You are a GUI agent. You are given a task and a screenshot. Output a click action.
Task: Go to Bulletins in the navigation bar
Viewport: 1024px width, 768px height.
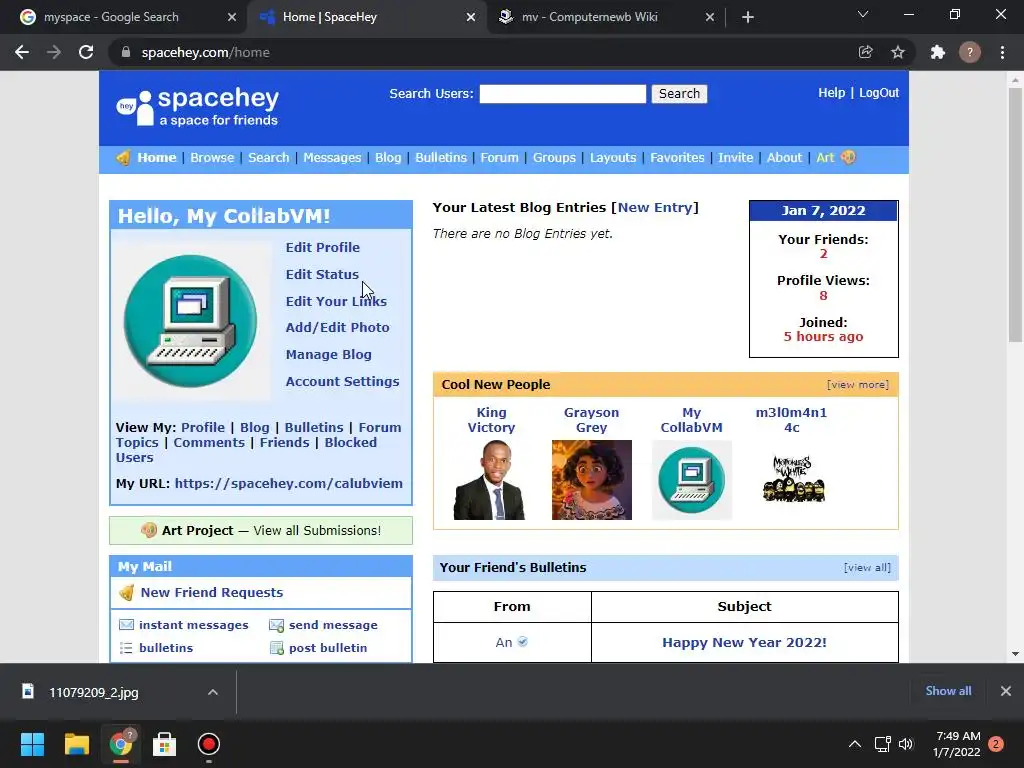pos(441,157)
